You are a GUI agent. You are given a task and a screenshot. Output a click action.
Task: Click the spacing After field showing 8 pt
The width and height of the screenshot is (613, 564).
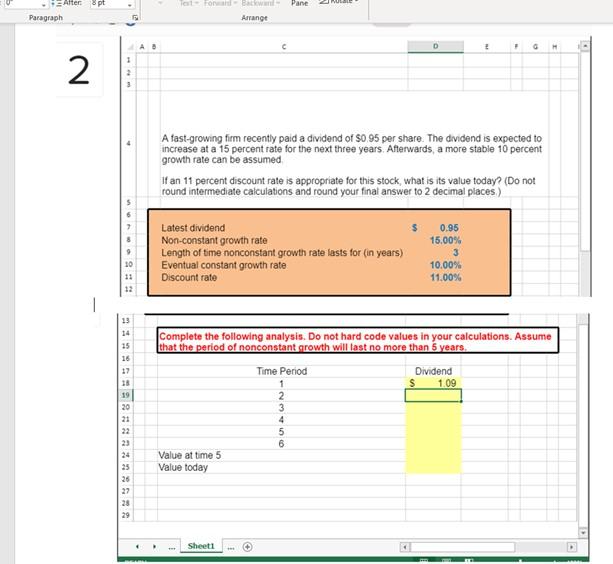tap(109, 4)
